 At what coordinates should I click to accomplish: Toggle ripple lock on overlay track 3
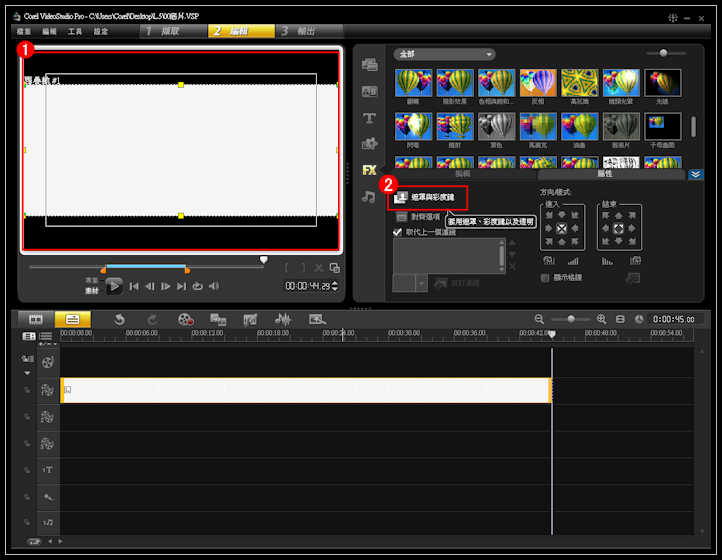tap(27, 443)
